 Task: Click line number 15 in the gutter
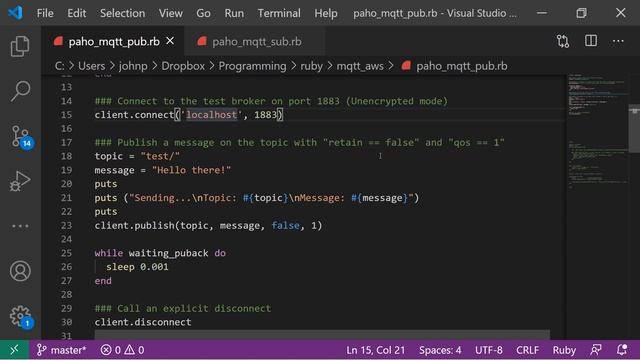click(x=66, y=115)
